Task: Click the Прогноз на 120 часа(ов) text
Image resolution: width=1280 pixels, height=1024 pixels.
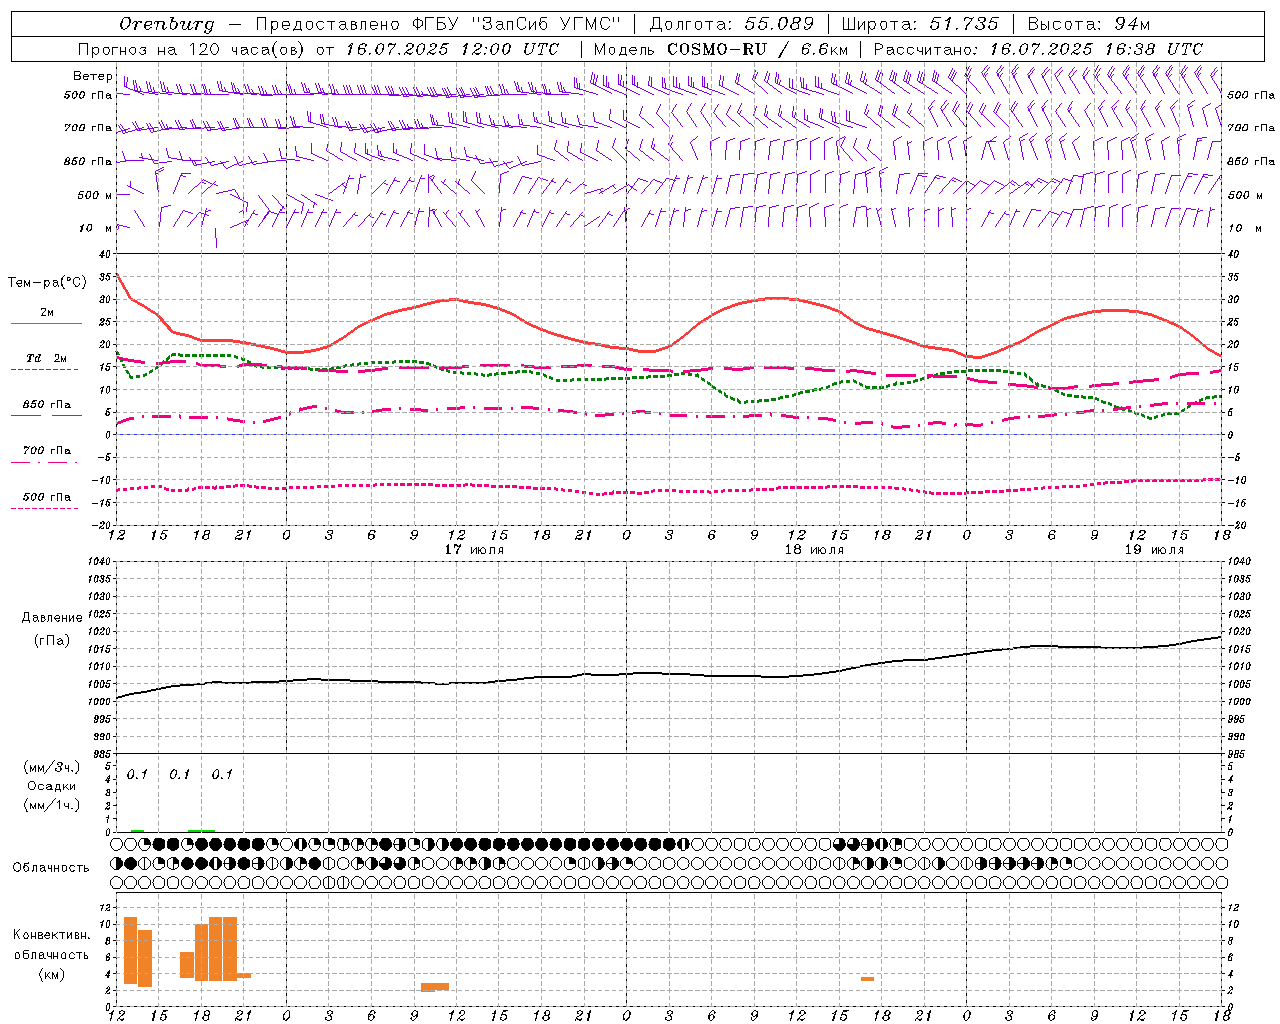Action: [192, 49]
